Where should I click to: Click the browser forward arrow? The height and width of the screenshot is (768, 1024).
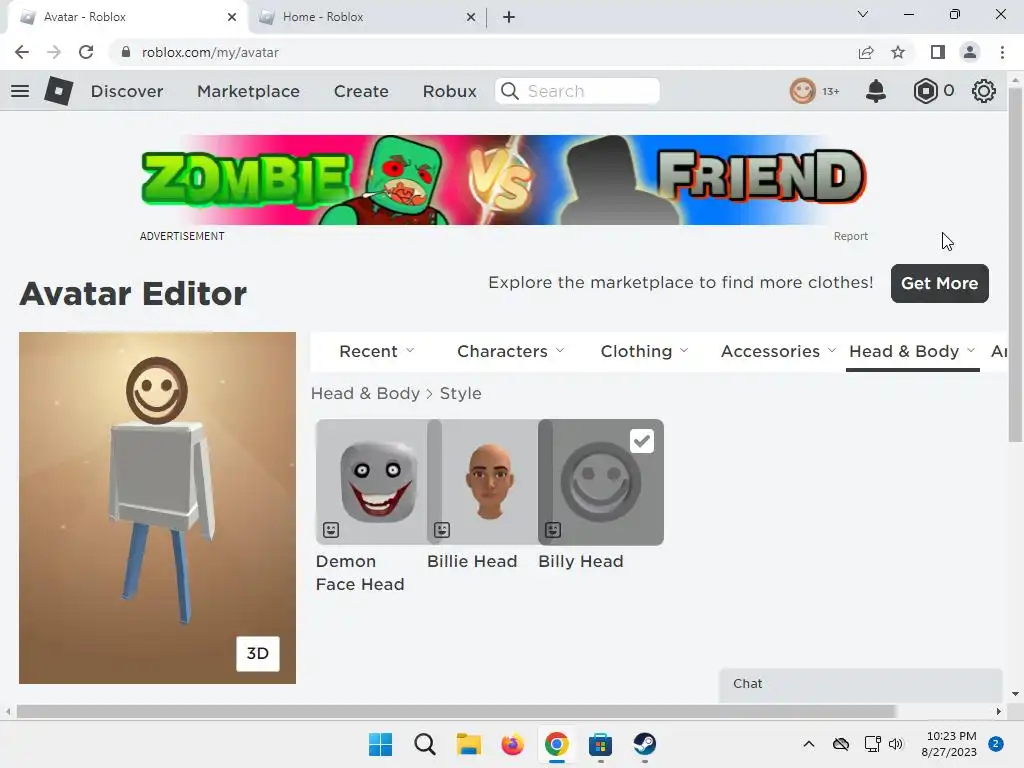click(x=54, y=52)
